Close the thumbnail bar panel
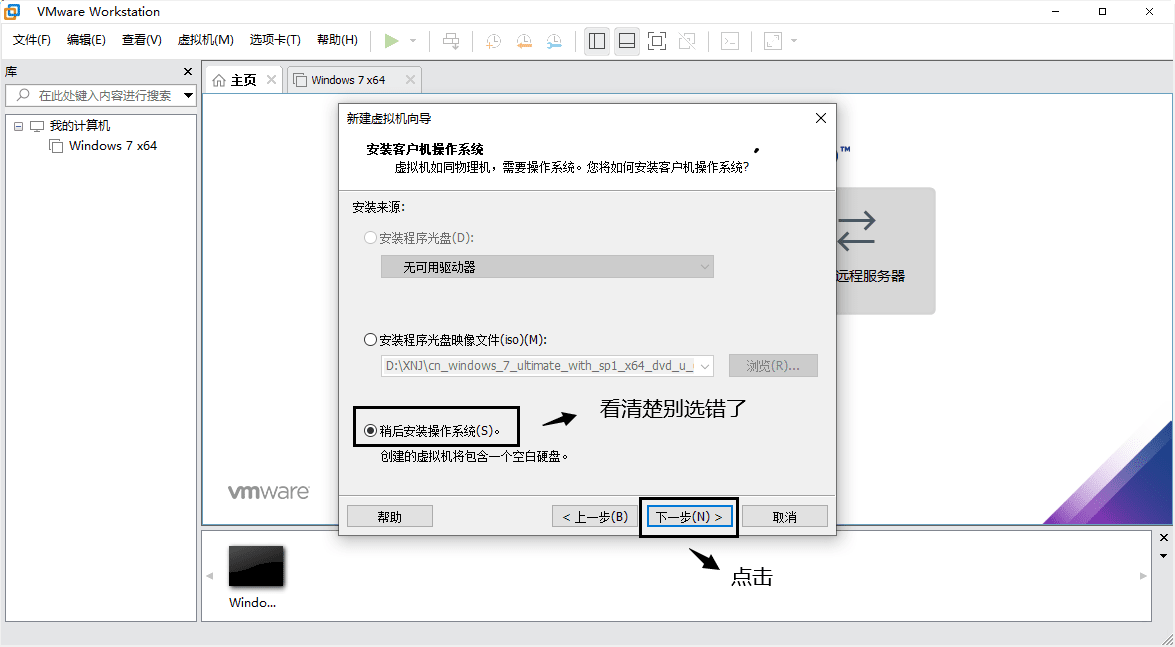The width and height of the screenshot is (1175, 647). (1164, 538)
